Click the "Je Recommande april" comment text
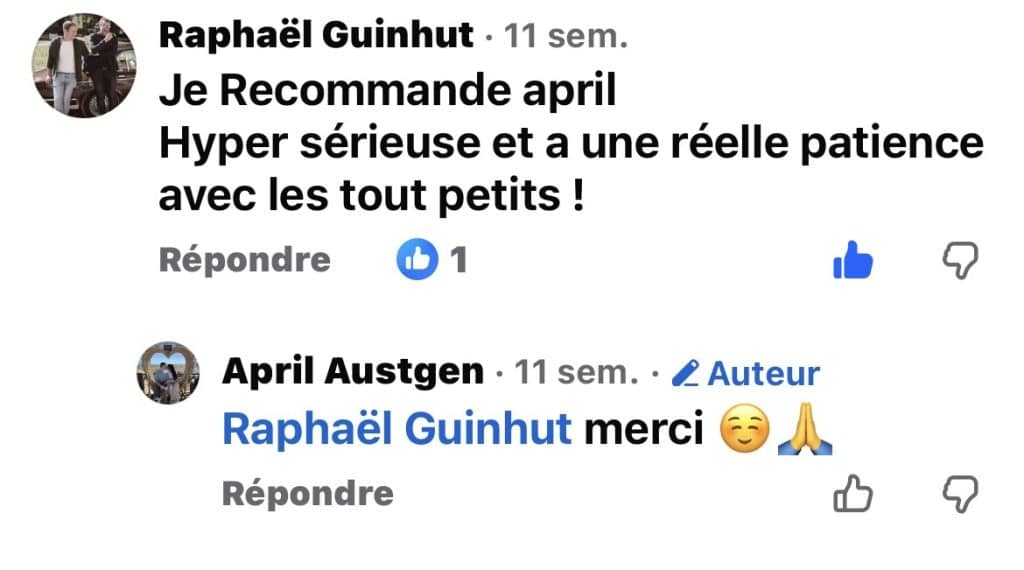Screen dimensions: 1024x570 click(x=387, y=92)
